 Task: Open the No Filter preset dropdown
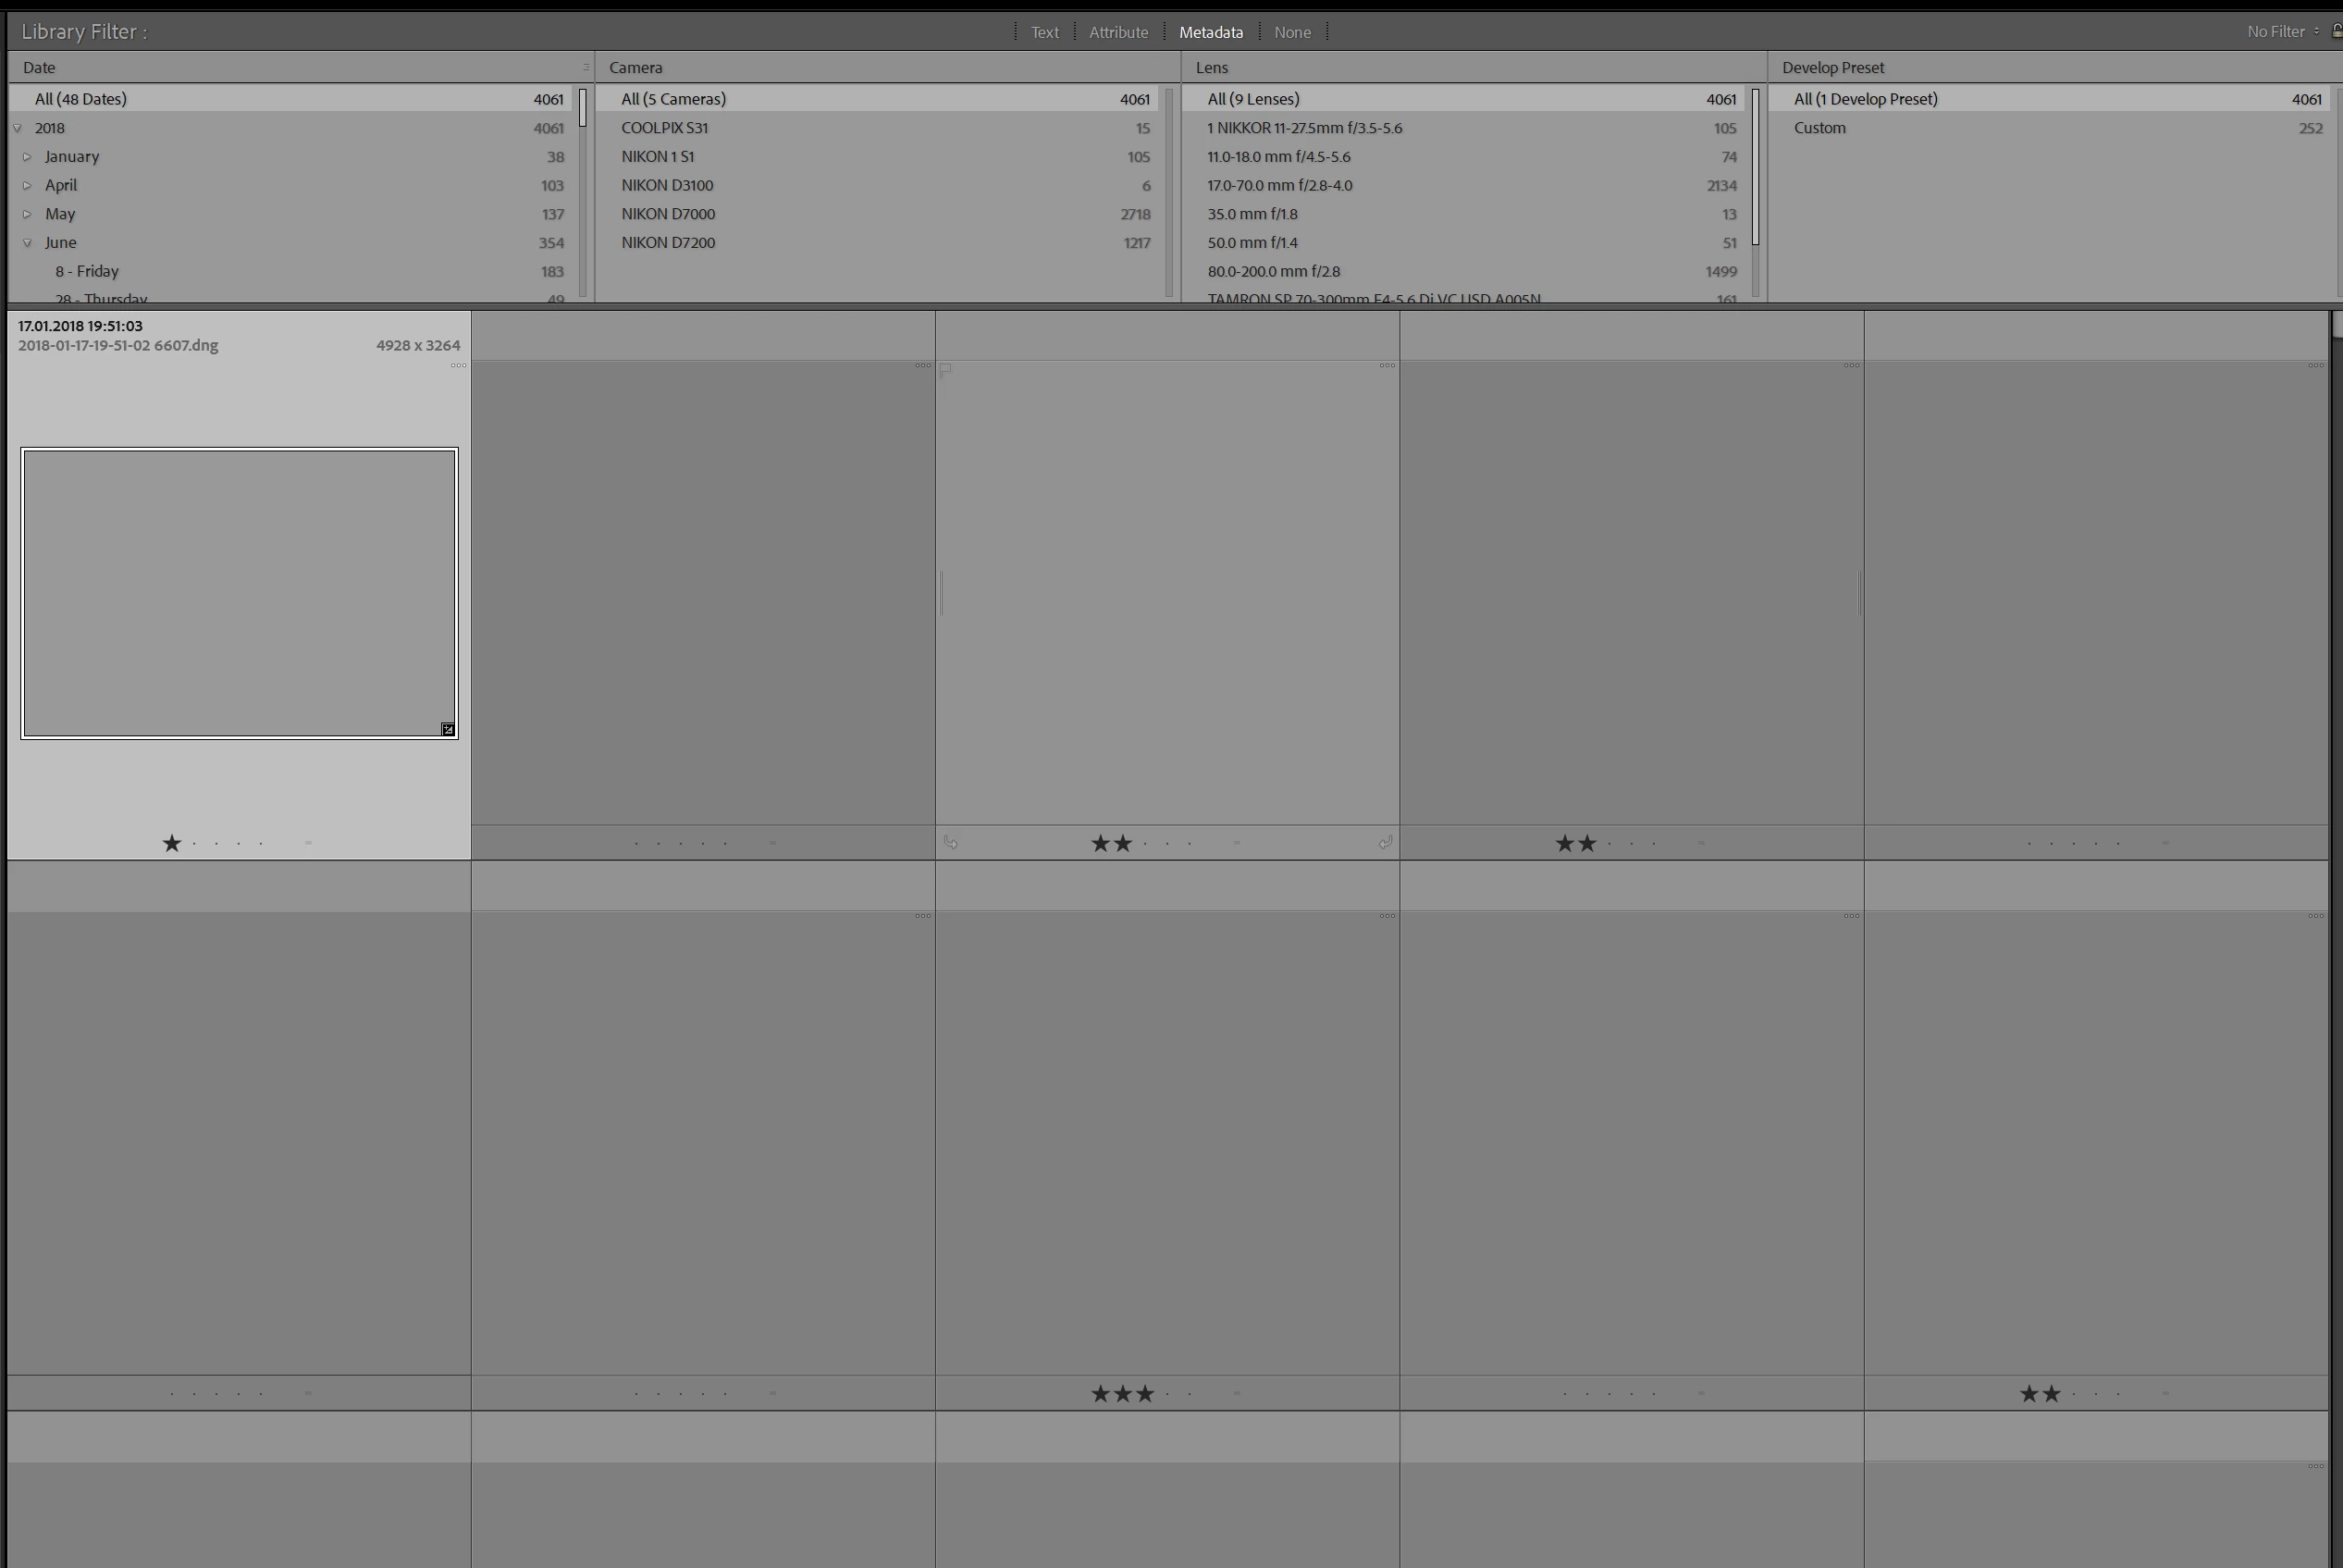pyautogui.click(x=2282, y=32)
